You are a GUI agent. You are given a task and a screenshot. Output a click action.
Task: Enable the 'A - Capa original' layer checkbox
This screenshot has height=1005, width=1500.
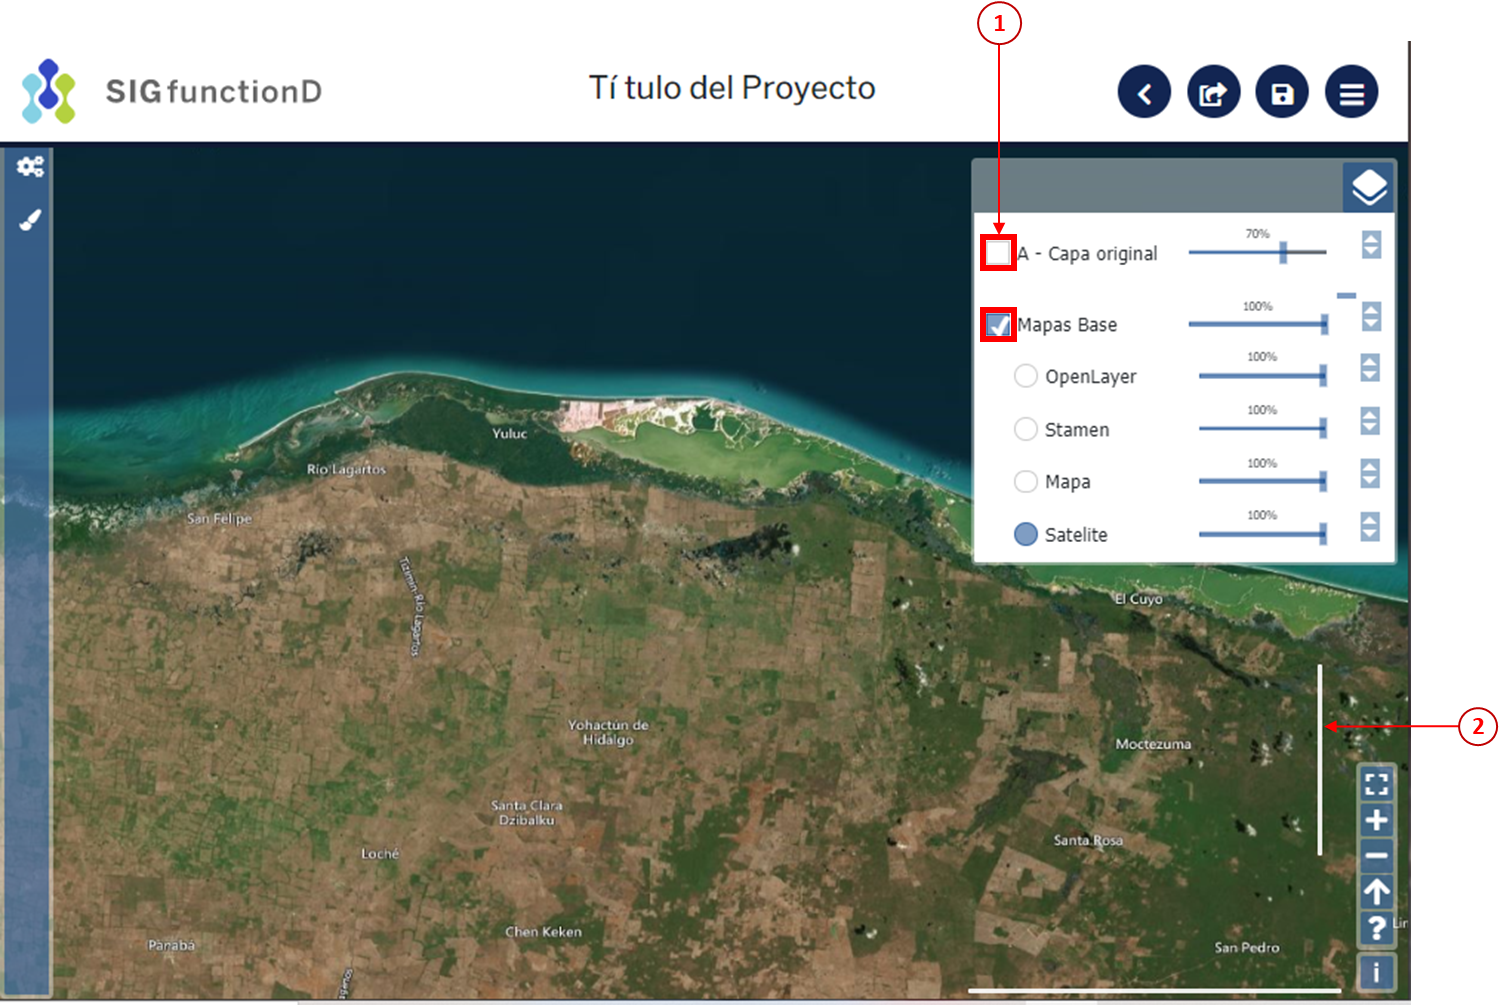point(998,253)
